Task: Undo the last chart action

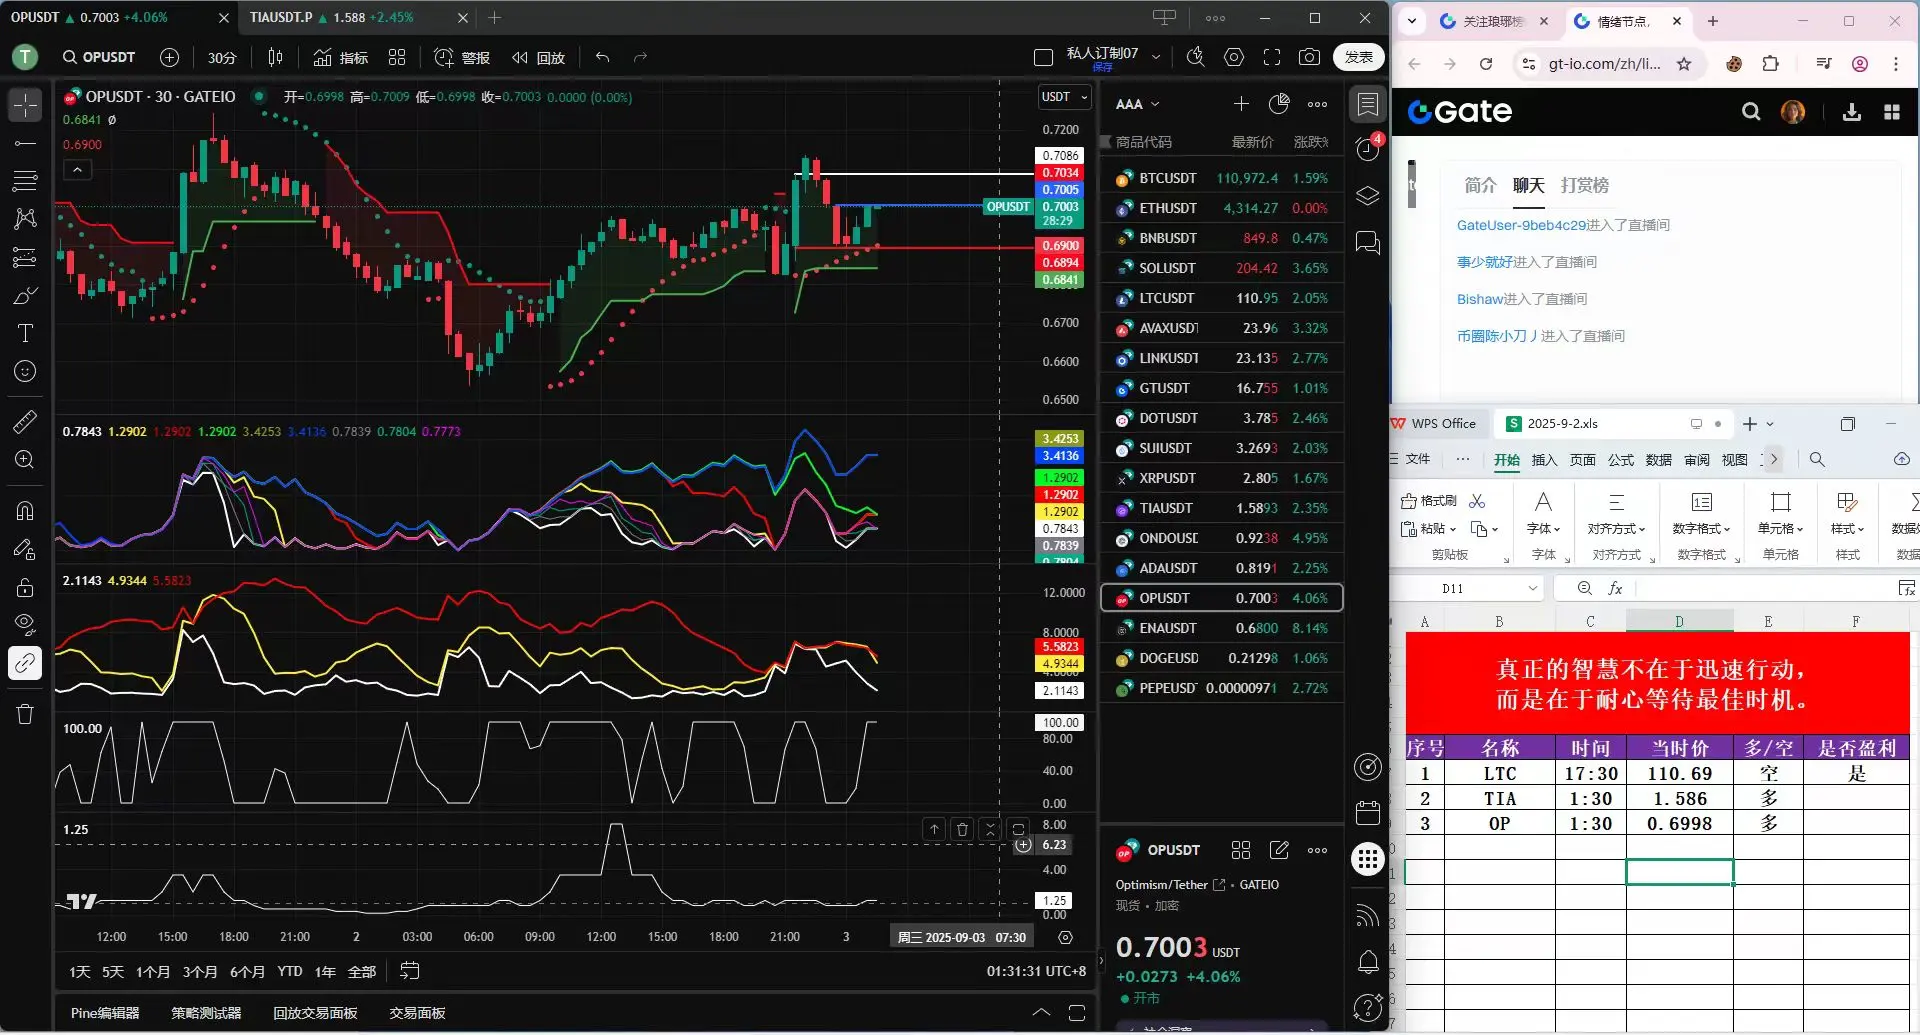Action: click(x=602, y=58)
